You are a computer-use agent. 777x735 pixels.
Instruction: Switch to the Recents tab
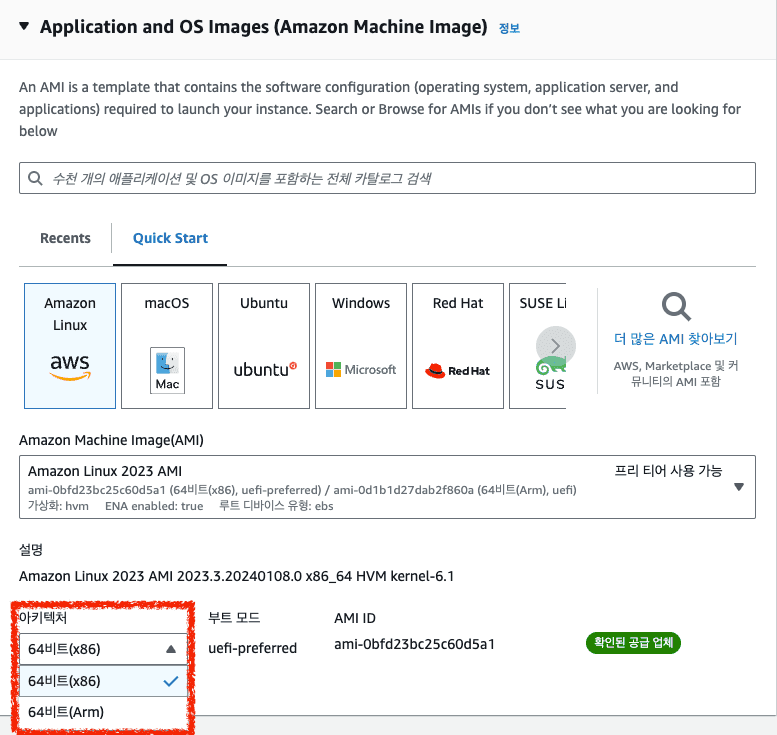pyautogui.click(x=65, y=238)
